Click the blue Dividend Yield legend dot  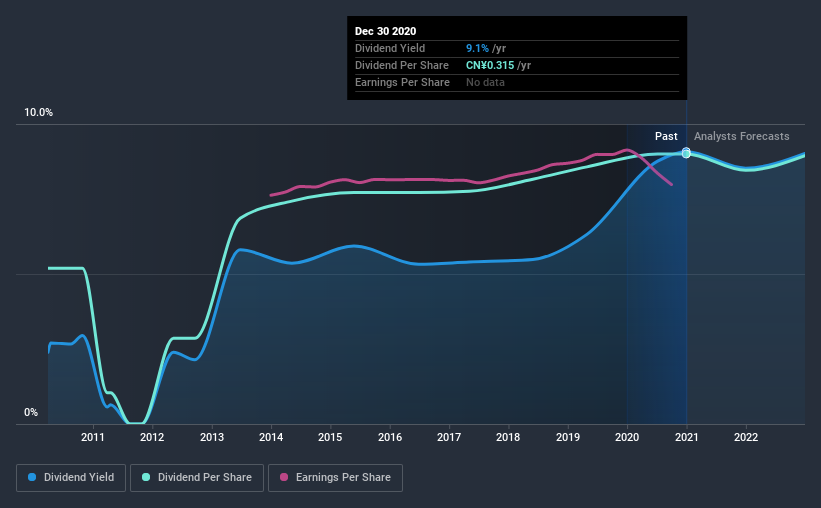[32, 477]
